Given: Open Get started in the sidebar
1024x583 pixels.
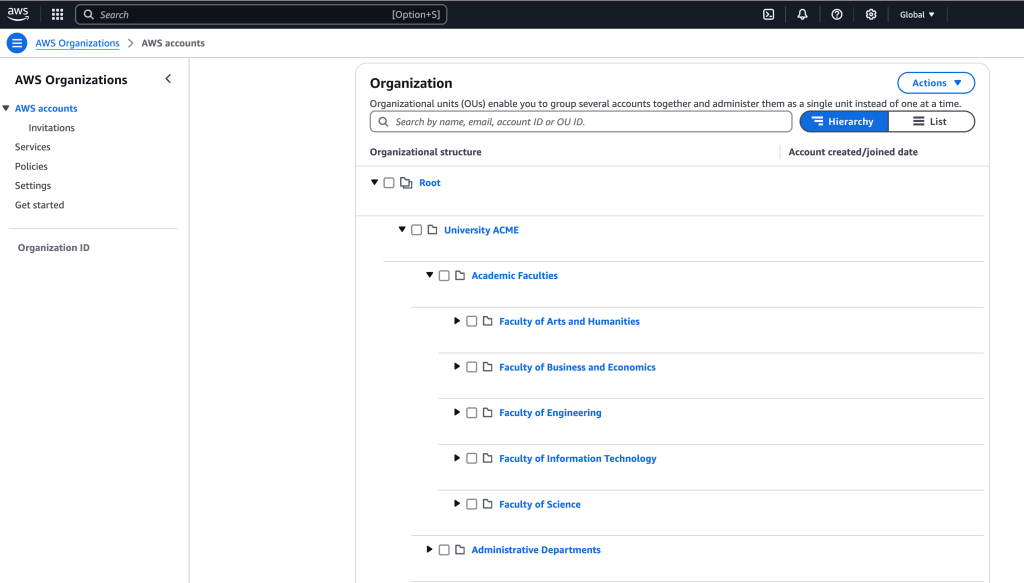Looking at the screenshot, I should [40, 205].
